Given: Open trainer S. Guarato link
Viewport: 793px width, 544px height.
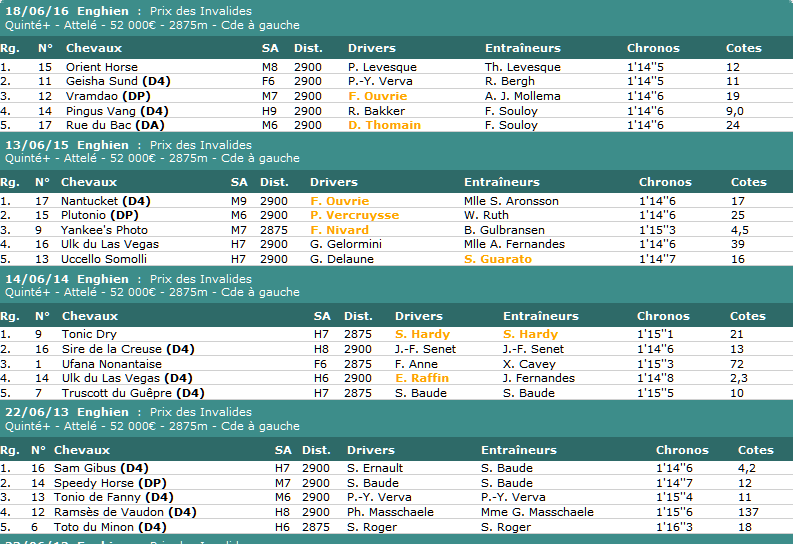Looking at the screenshot, I should point(498,259).
